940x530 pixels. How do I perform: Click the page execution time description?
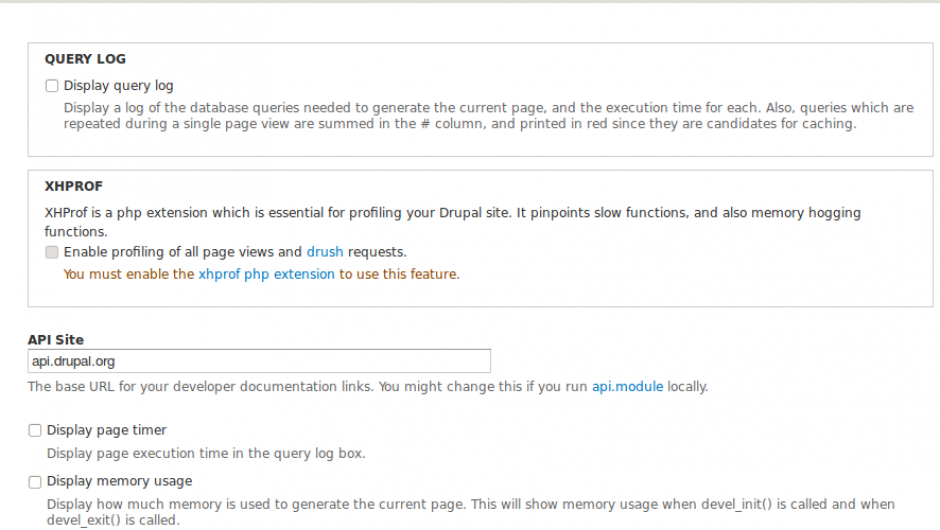[x=206, y=453]
